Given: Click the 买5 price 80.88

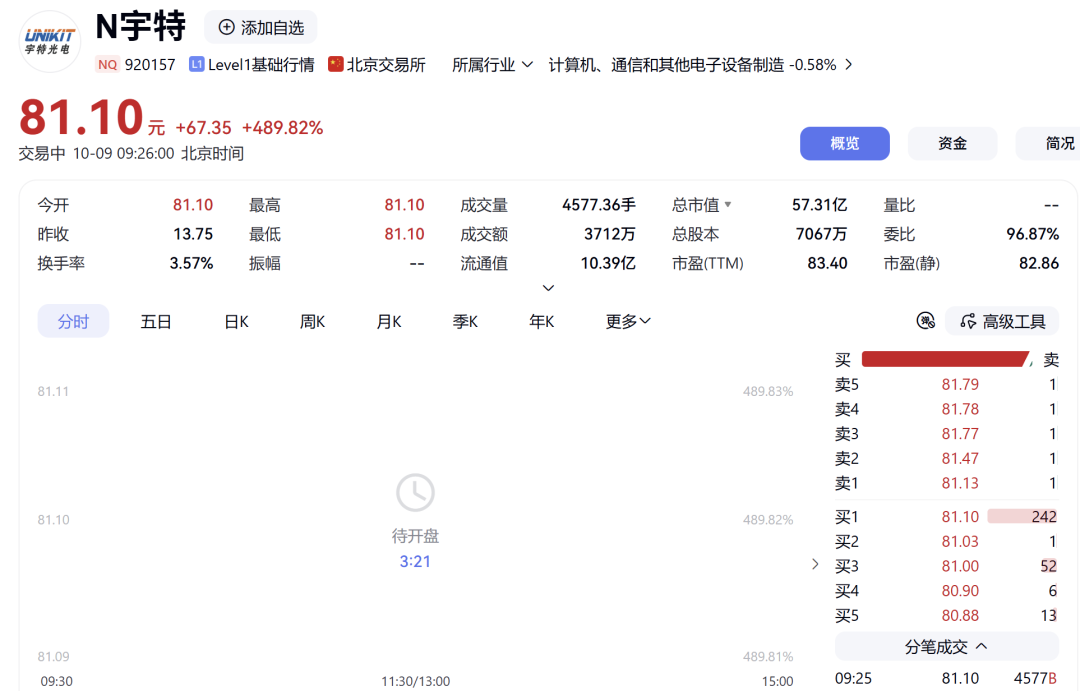Looking at the screenshot, I should 960,616.
